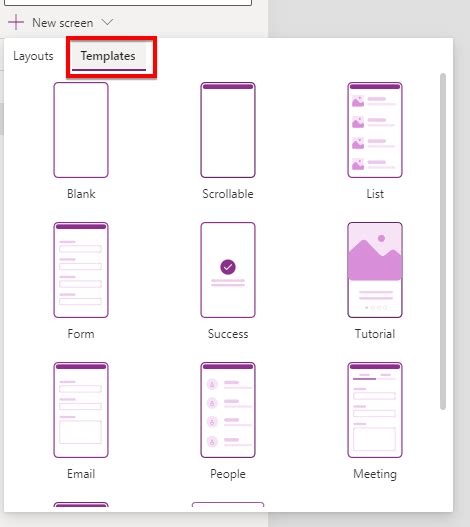
Task: Click the plus icon for New screen
Action: (x=16, y=23)
